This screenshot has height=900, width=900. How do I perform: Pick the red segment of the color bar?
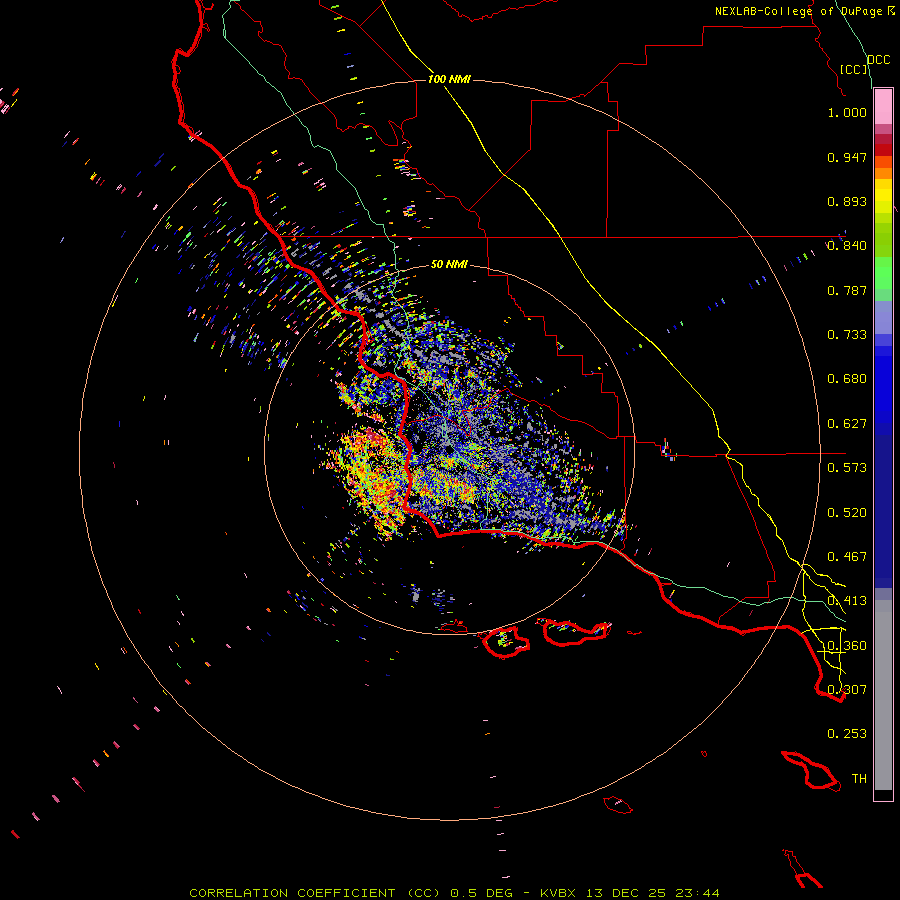click(883, 150)
